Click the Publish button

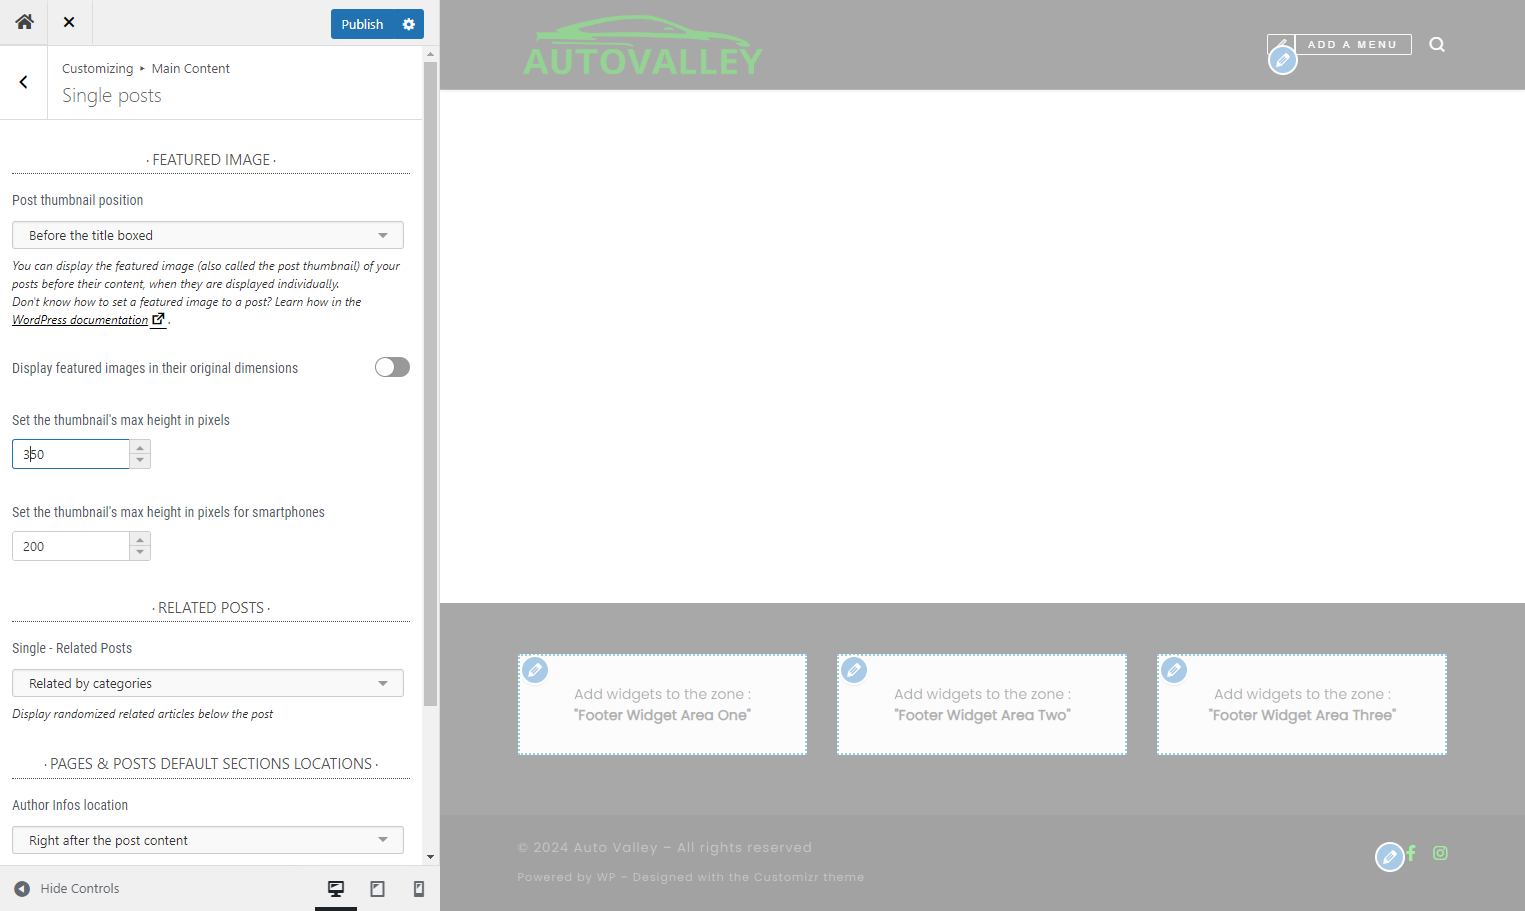[362, 24]
